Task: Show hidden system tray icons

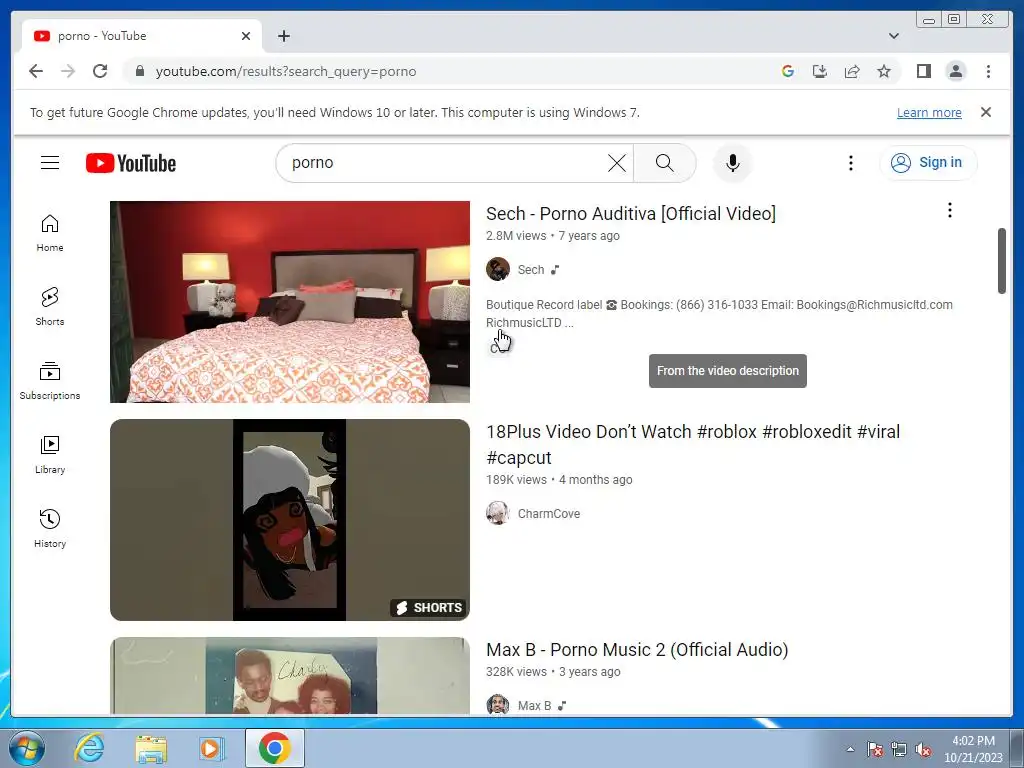Action: point(850,749)
